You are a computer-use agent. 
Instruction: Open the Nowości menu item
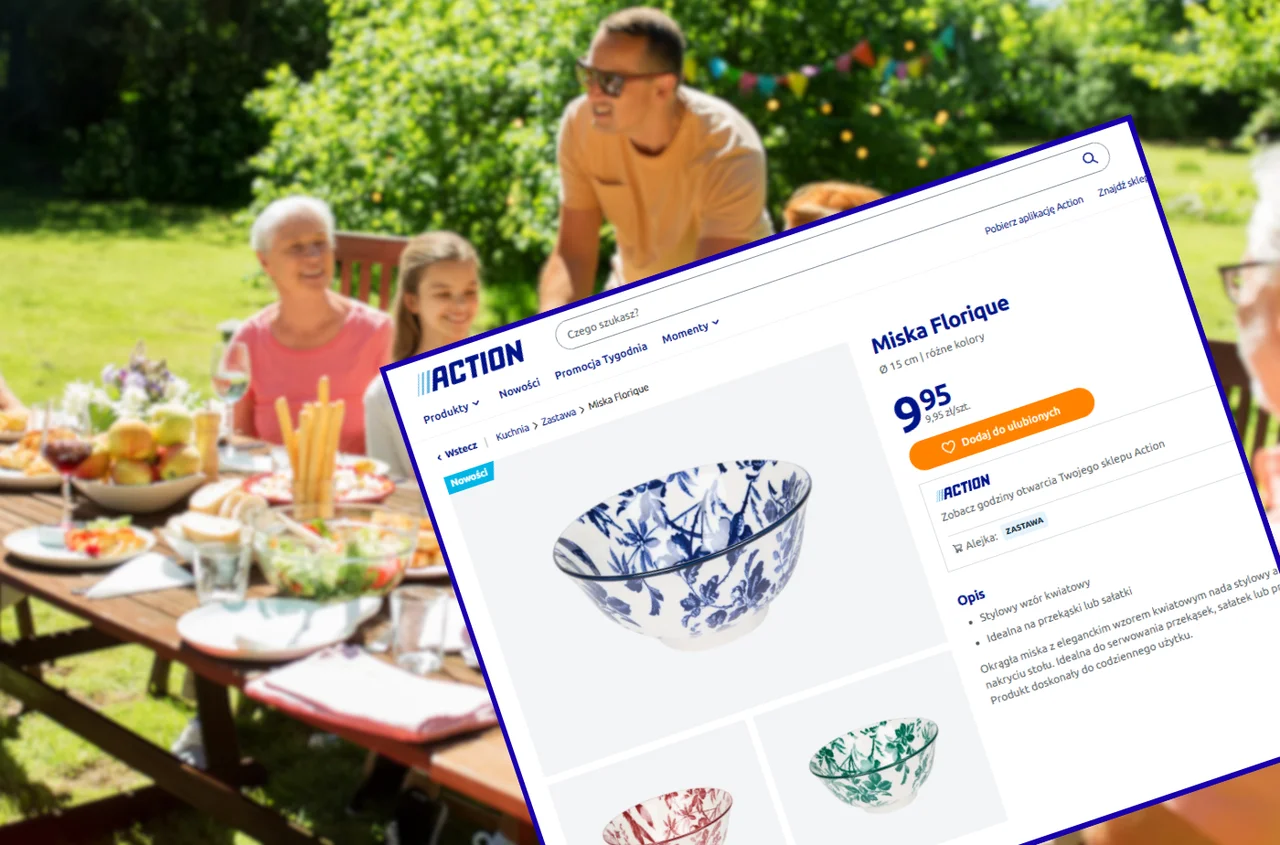(520, 388)
